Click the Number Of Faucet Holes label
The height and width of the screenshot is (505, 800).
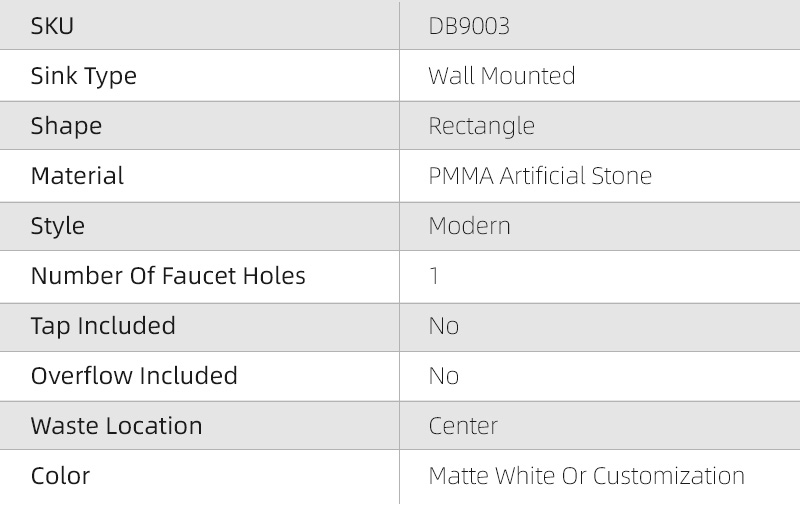pos(168,276)
